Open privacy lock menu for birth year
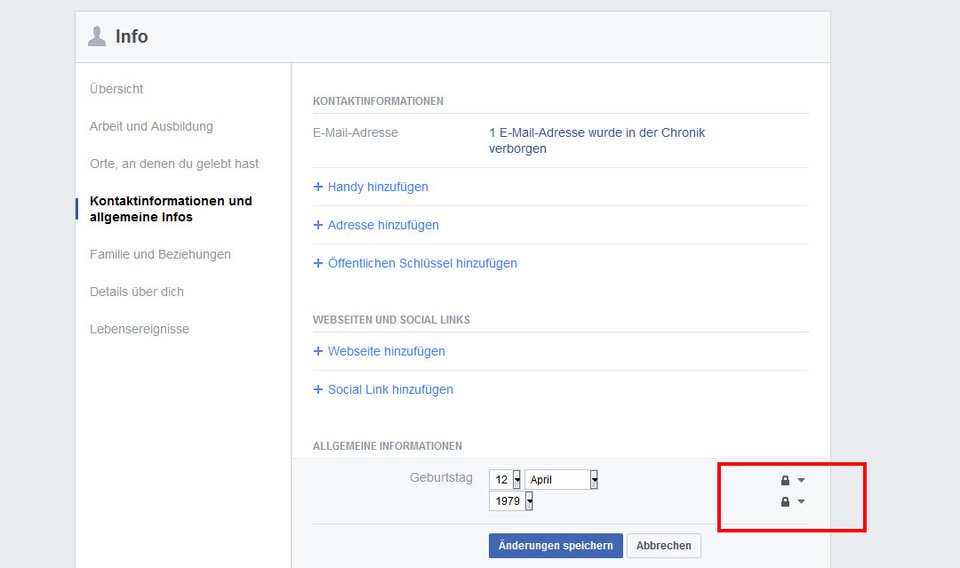Screen dimensions: 960x568 (793, 502)
